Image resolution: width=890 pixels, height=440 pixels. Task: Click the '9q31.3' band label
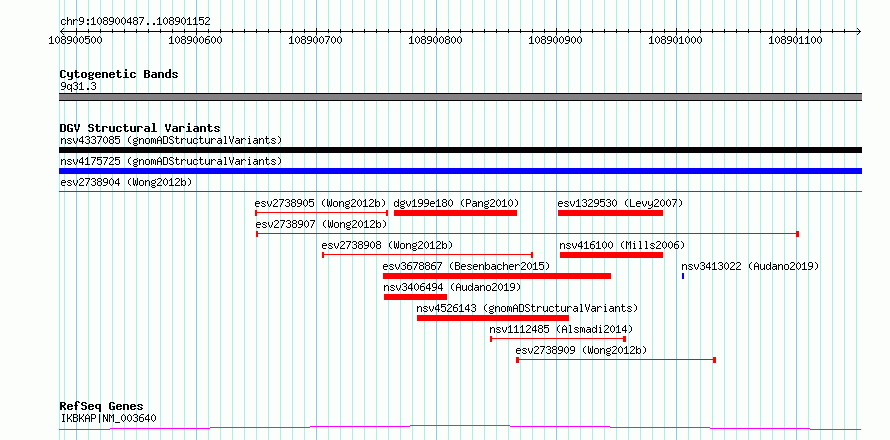click(78, 87)
